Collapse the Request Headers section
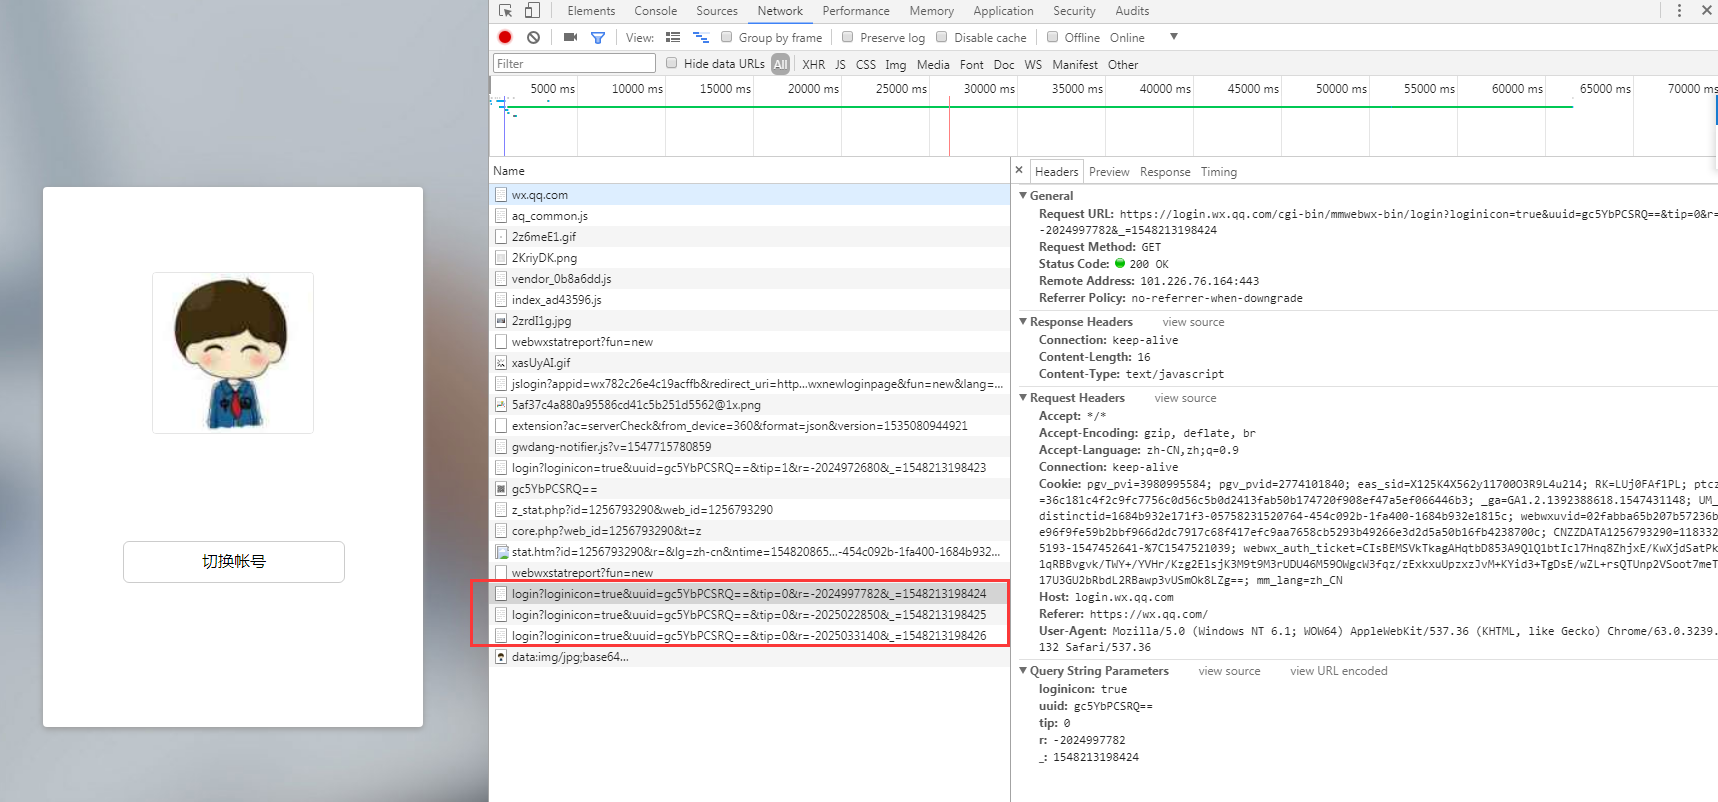The width and height of the screenshot is (1718, 802). click(1023, 397)
